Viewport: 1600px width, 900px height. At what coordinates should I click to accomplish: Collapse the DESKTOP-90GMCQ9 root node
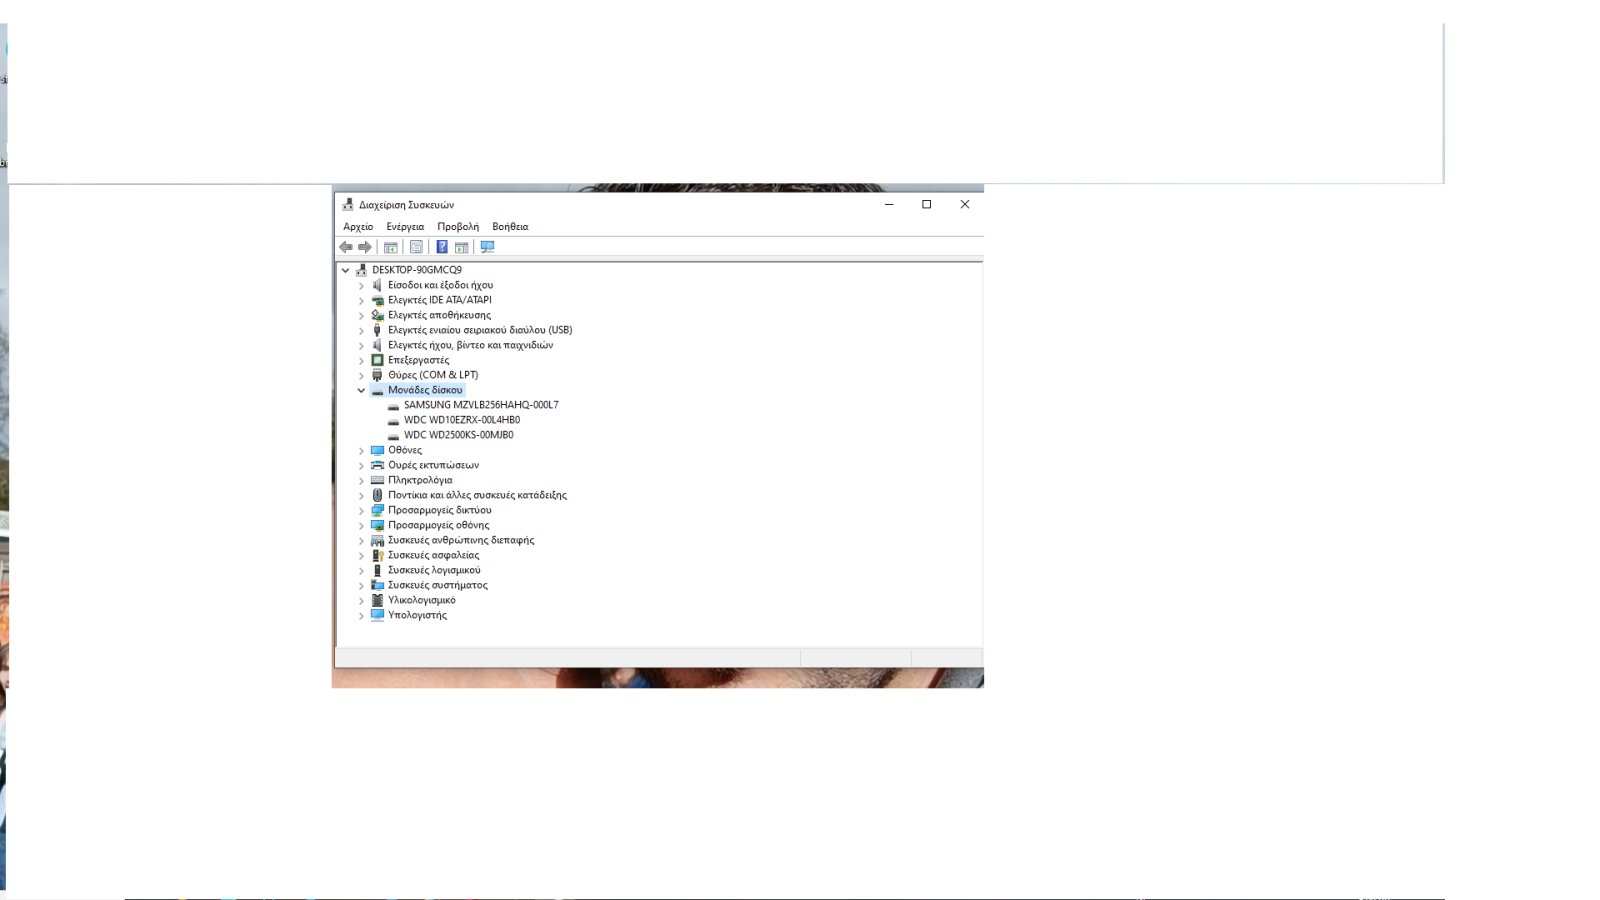point(346,270)
